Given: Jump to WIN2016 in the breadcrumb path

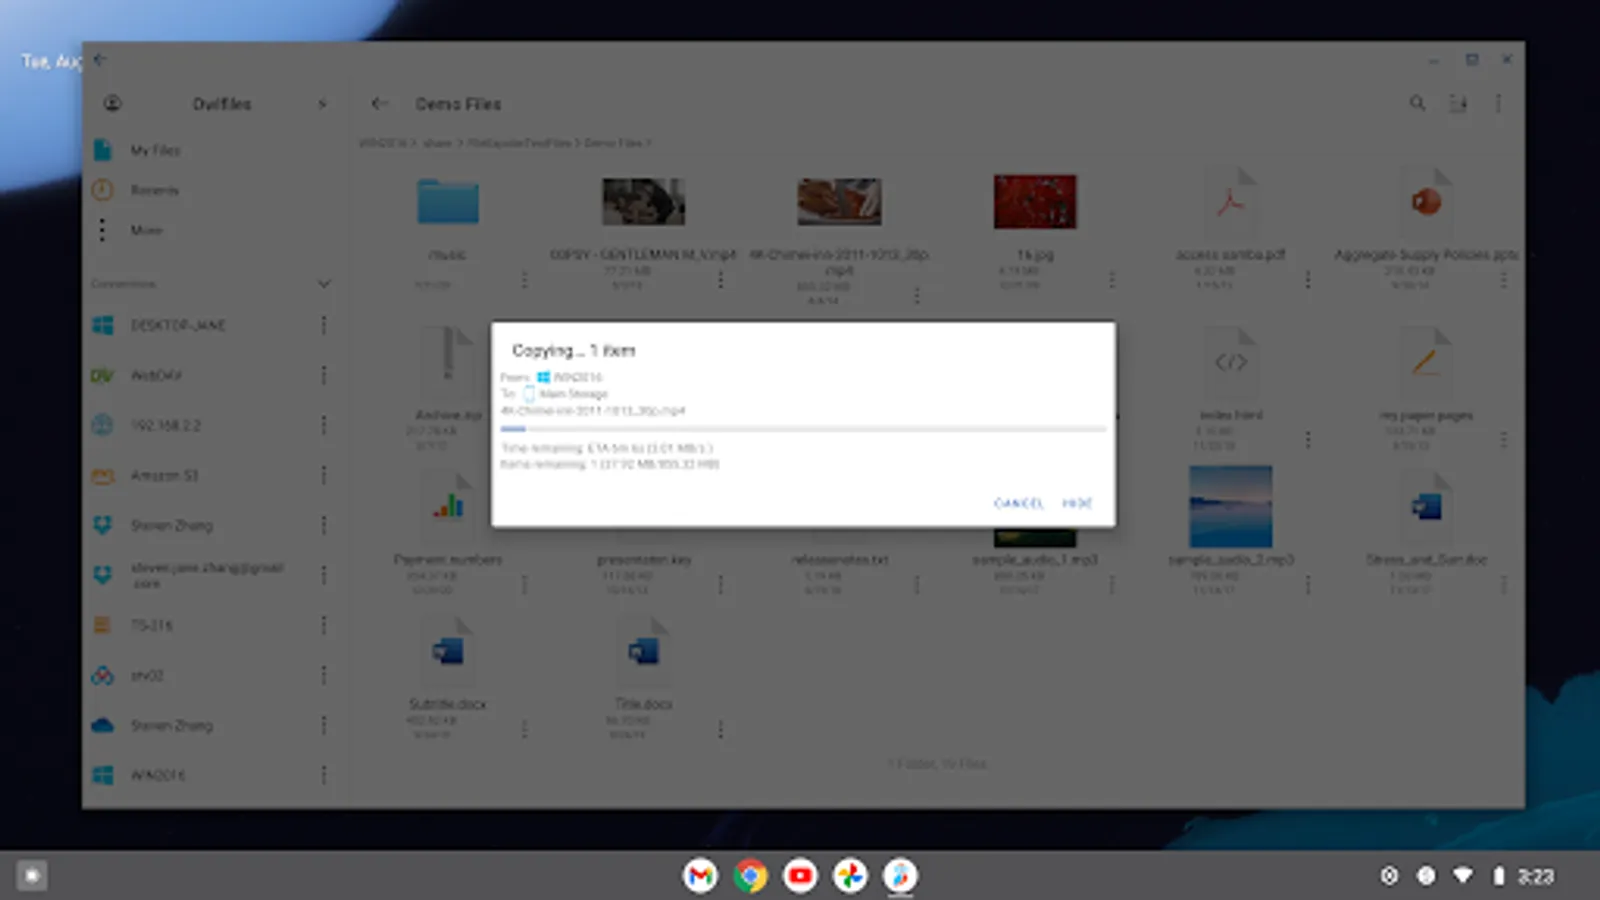Looking at the screenshot, I should pos(383,143).
